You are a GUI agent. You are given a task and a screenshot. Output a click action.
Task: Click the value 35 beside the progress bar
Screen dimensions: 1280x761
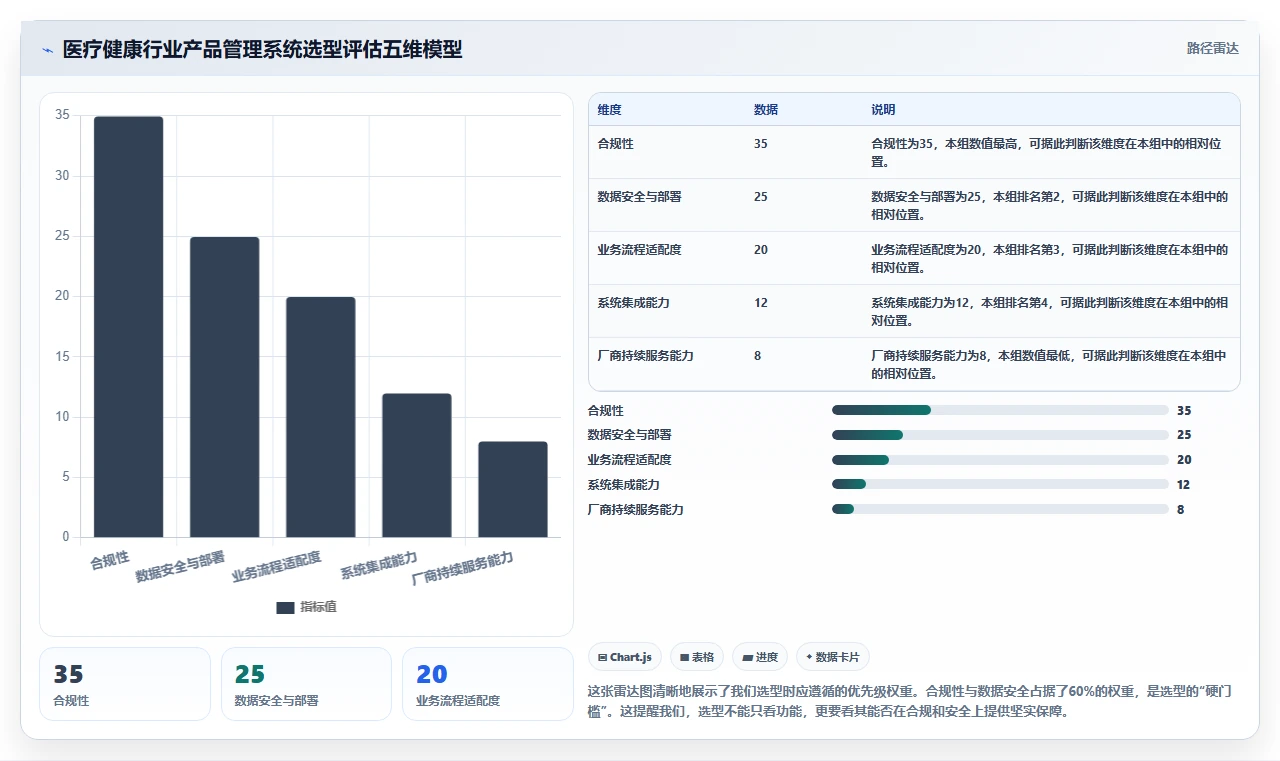tap(1184, 410)
